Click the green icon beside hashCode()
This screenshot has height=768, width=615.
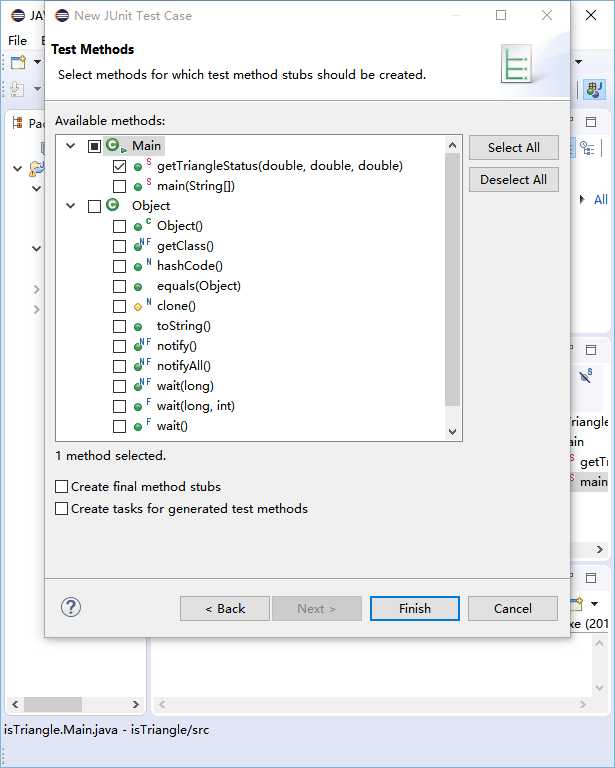pyautogui.click(x=138, y=267)
